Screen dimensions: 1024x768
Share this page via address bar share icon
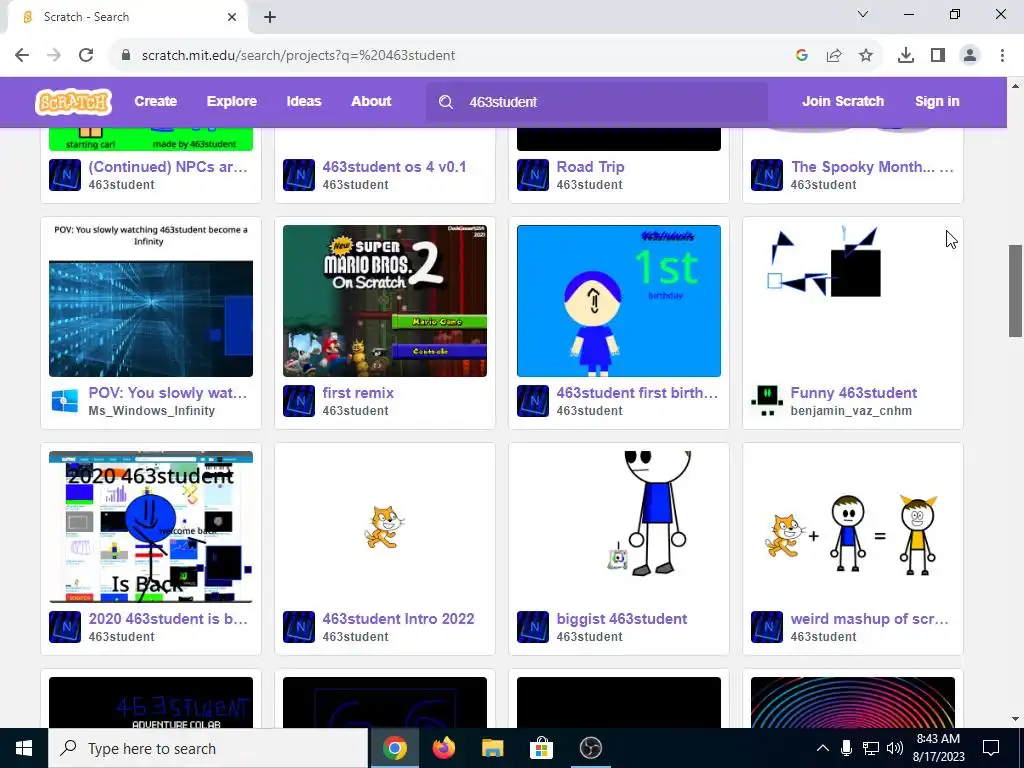click(x=834, y=56)
